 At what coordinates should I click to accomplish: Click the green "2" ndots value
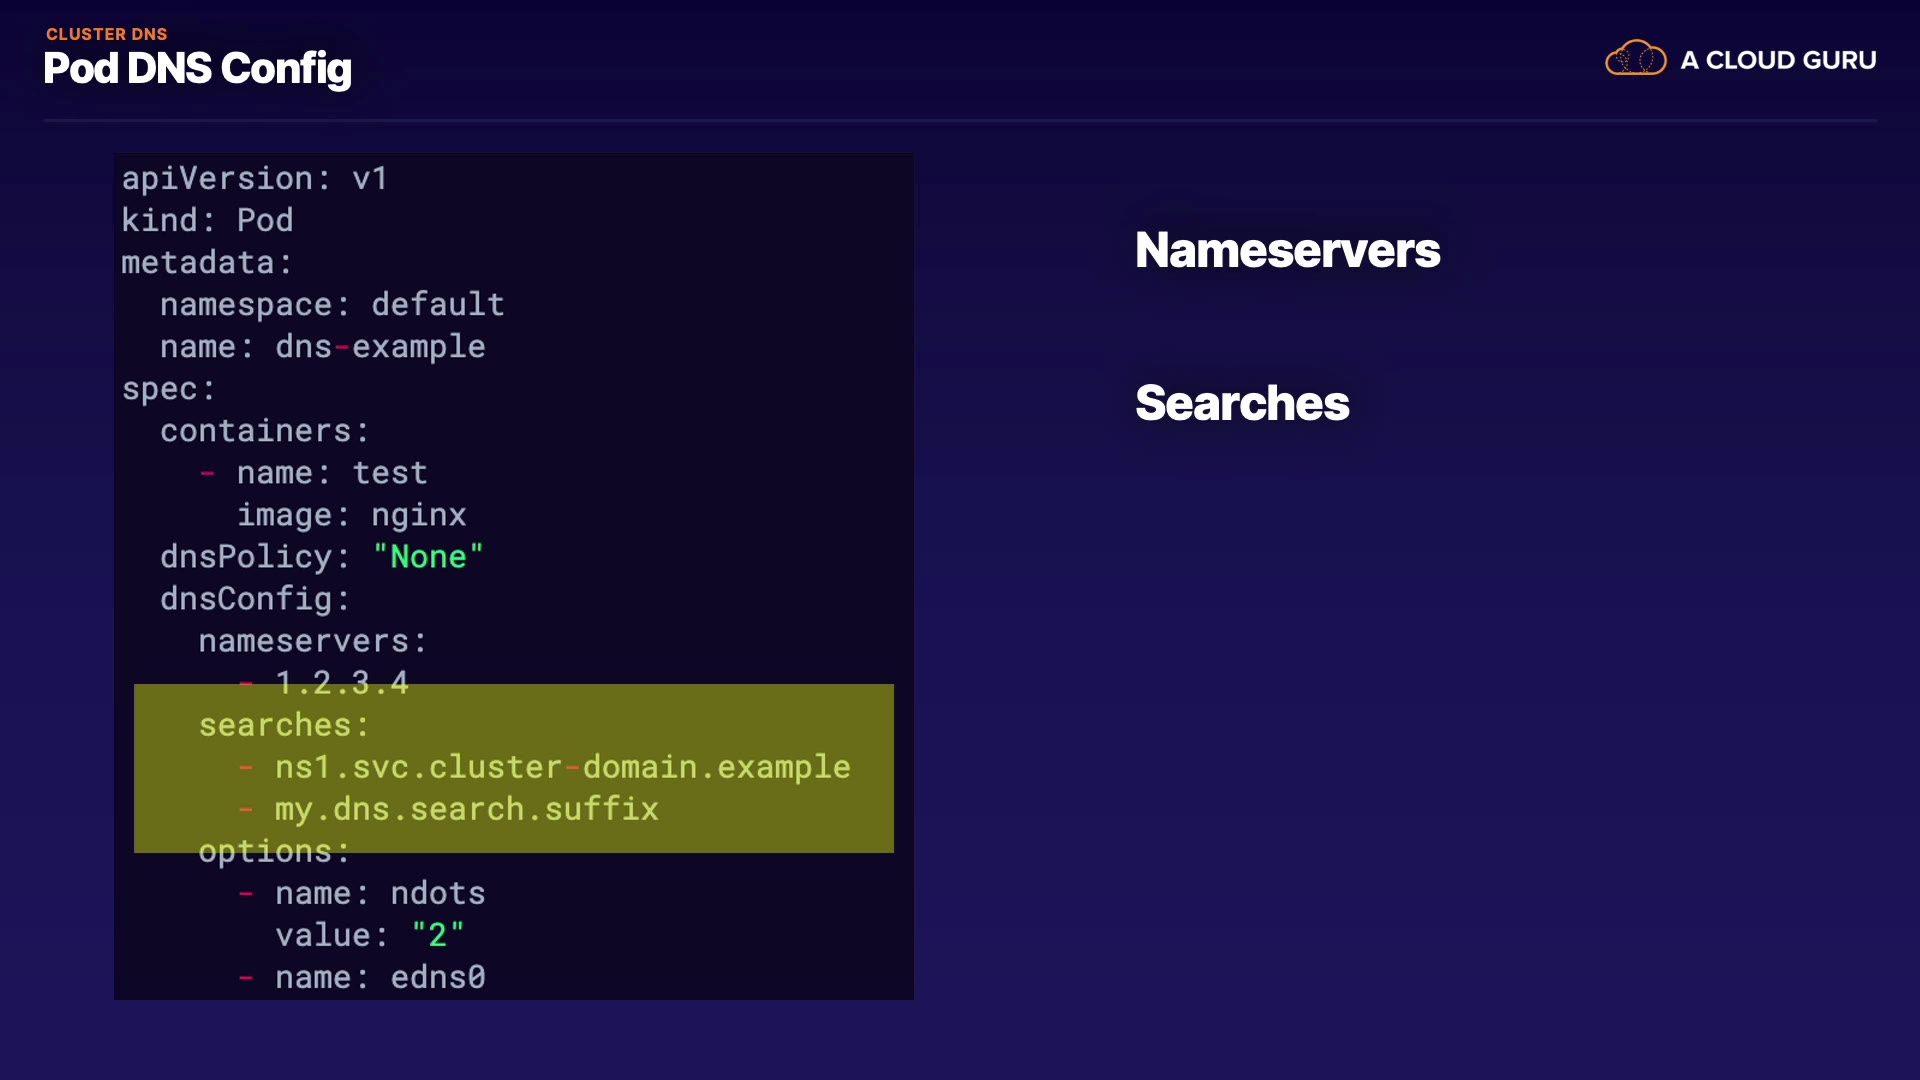pos(437,935)
